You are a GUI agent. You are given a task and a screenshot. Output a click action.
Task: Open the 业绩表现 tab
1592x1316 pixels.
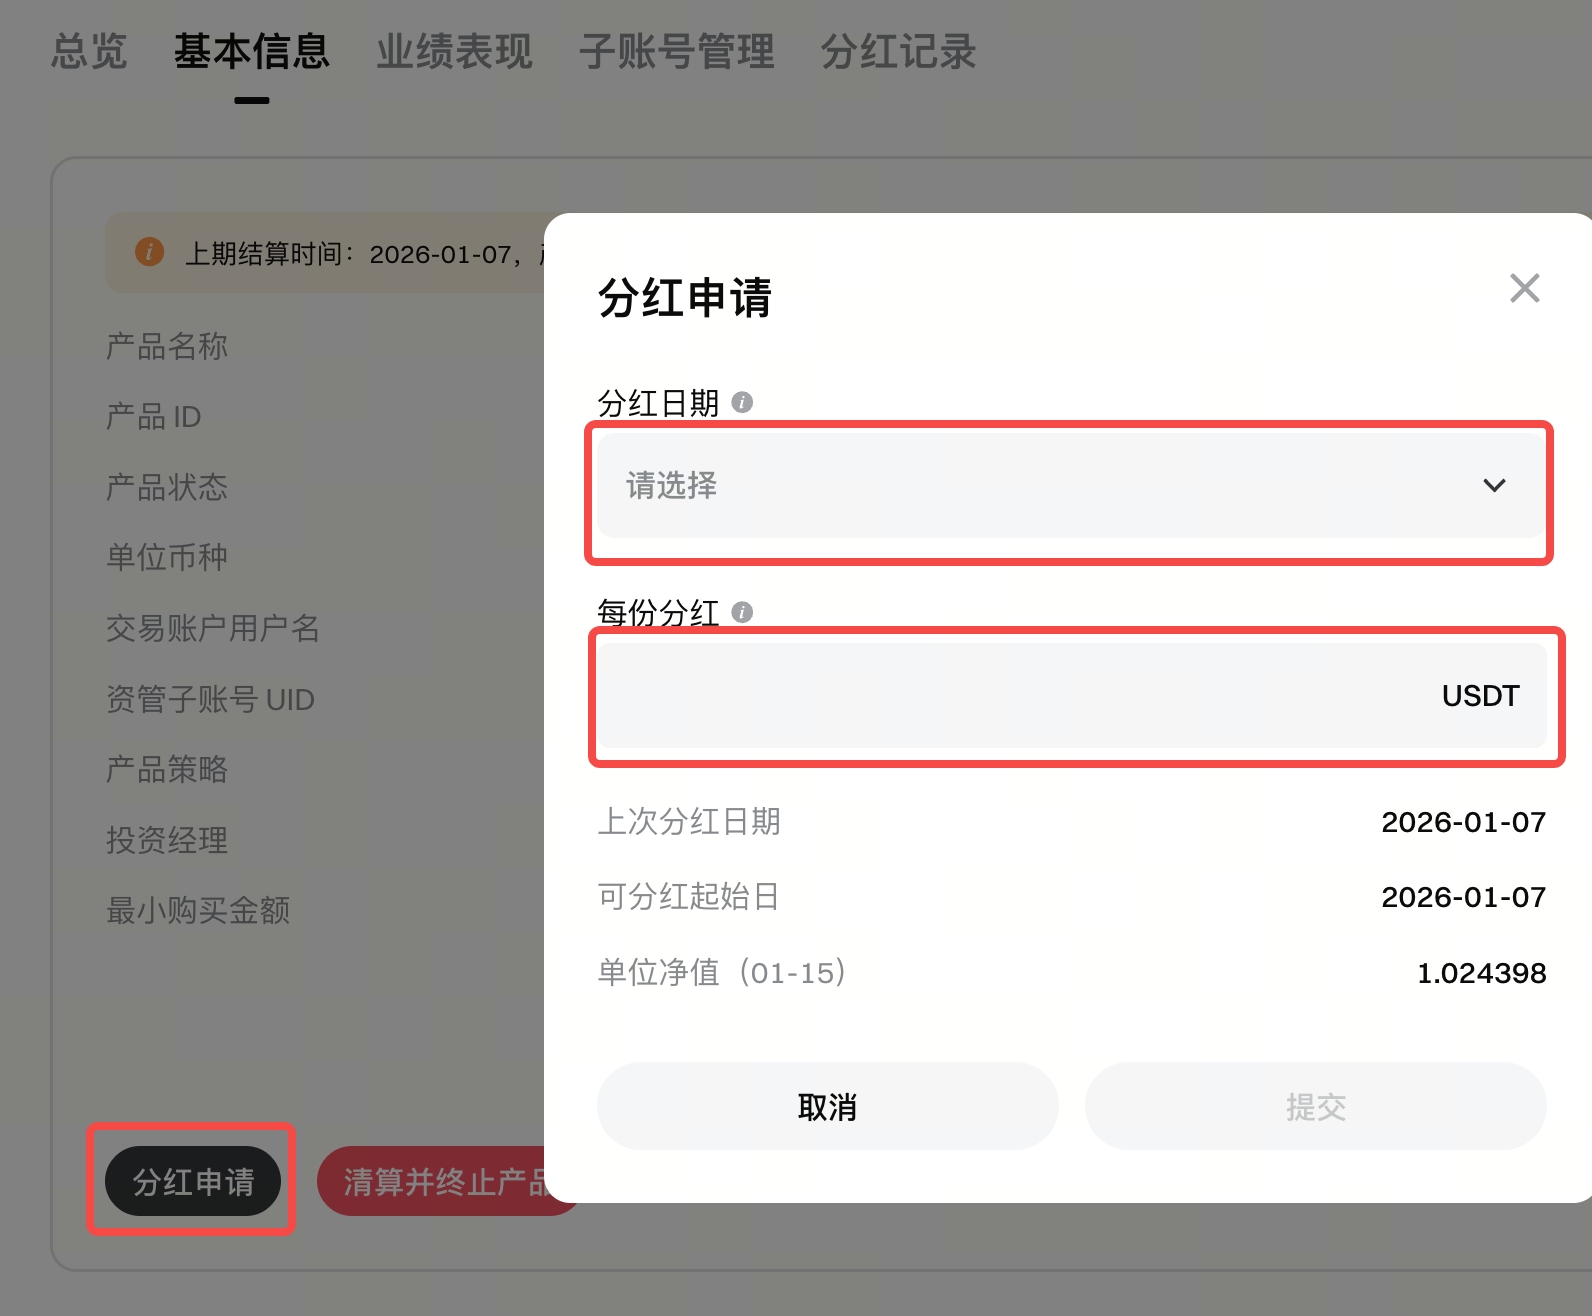pos(454,52)
